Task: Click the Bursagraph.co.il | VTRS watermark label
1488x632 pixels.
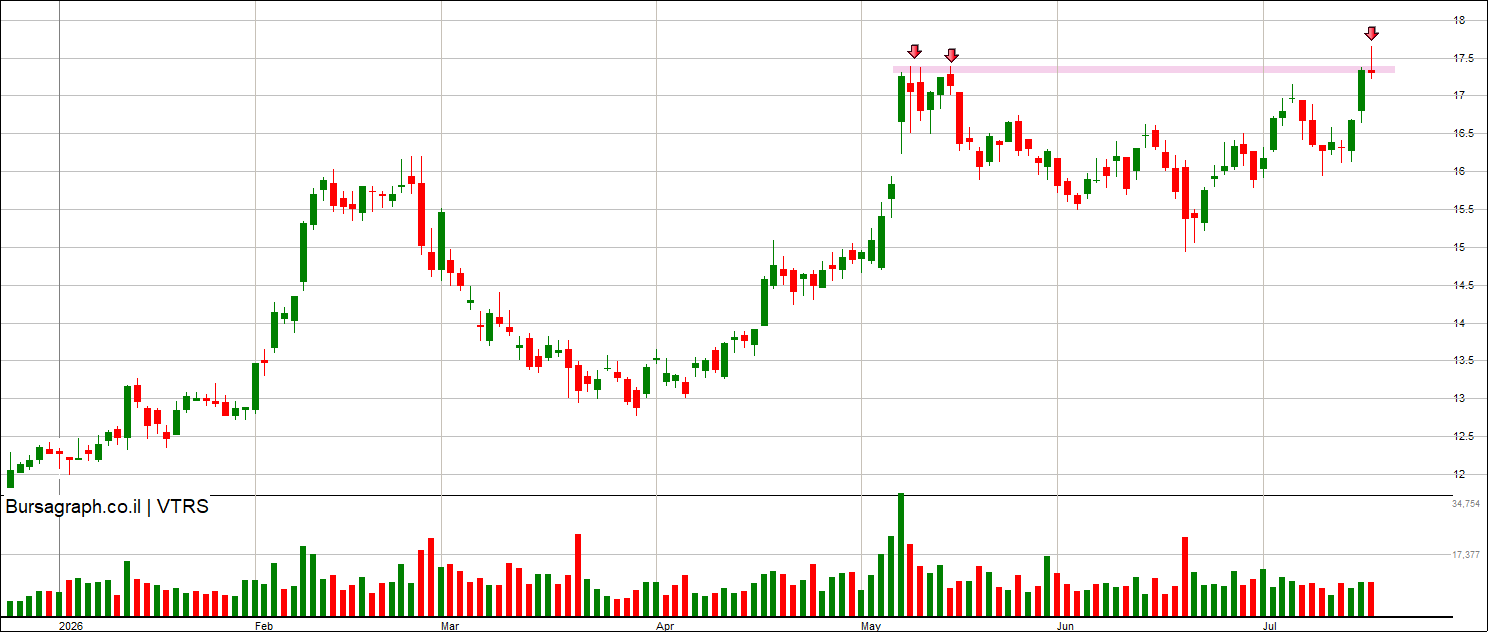Action: 107,507
